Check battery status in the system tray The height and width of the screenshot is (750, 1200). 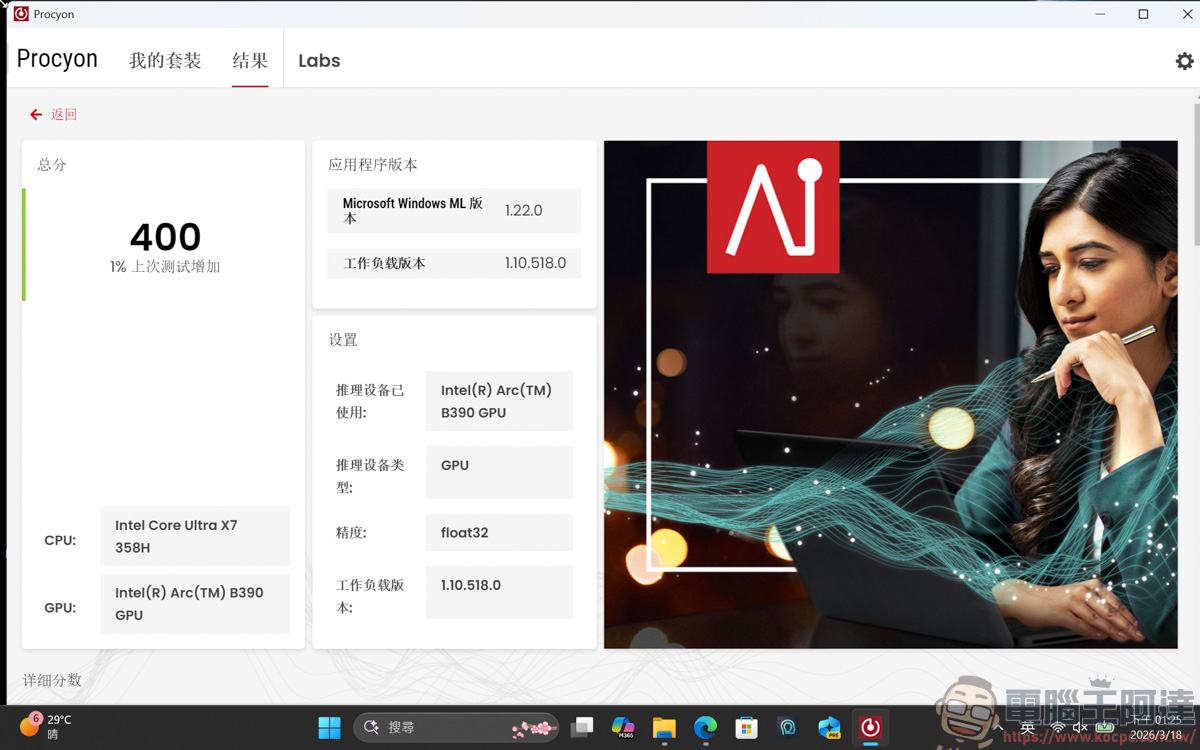(x=1104, y=728)
